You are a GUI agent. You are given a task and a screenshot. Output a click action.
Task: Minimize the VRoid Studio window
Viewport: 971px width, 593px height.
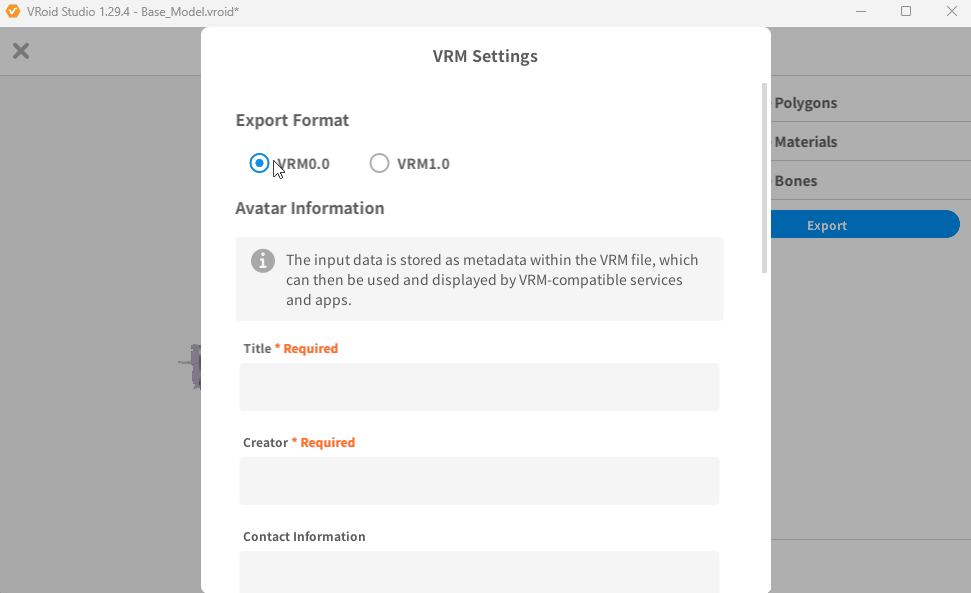coord(861,11)
